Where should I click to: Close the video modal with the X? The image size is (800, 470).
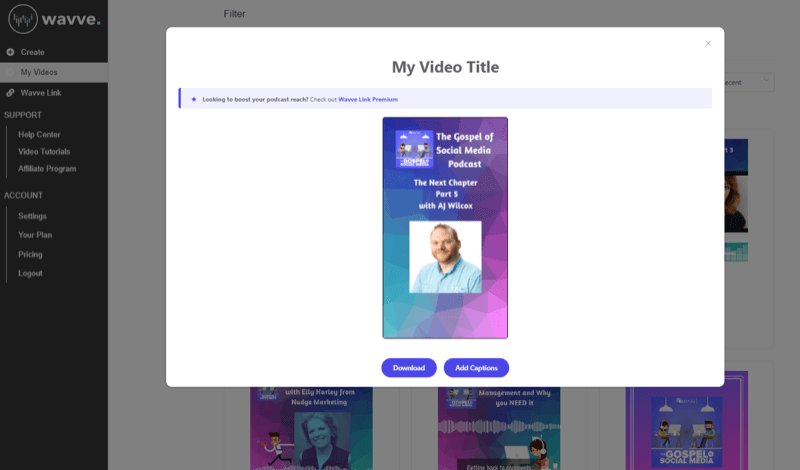pos(708,43)
